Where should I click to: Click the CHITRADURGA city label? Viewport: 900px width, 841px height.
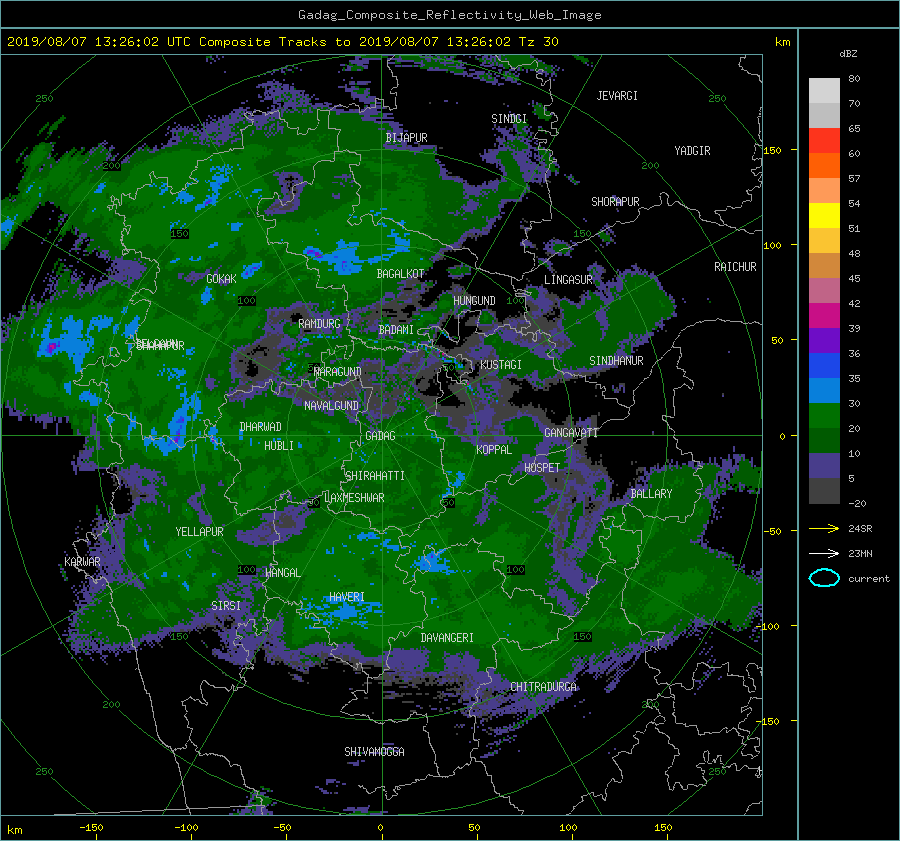click(544, 687)
